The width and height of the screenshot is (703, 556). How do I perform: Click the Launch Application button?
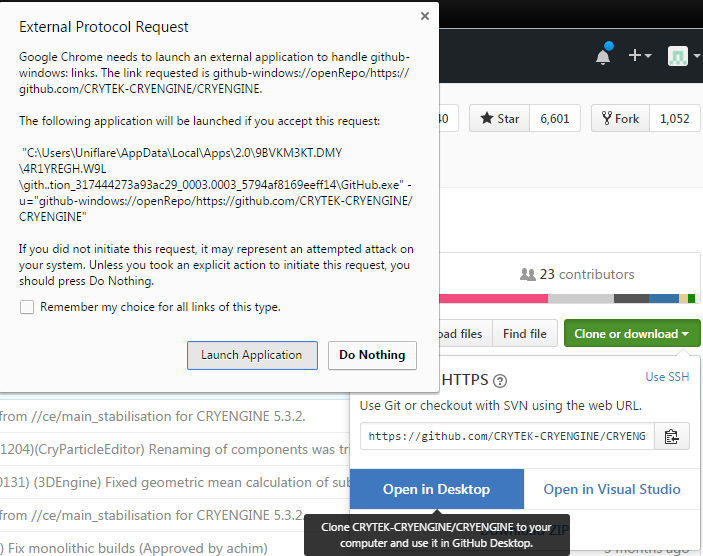[252, 355]
